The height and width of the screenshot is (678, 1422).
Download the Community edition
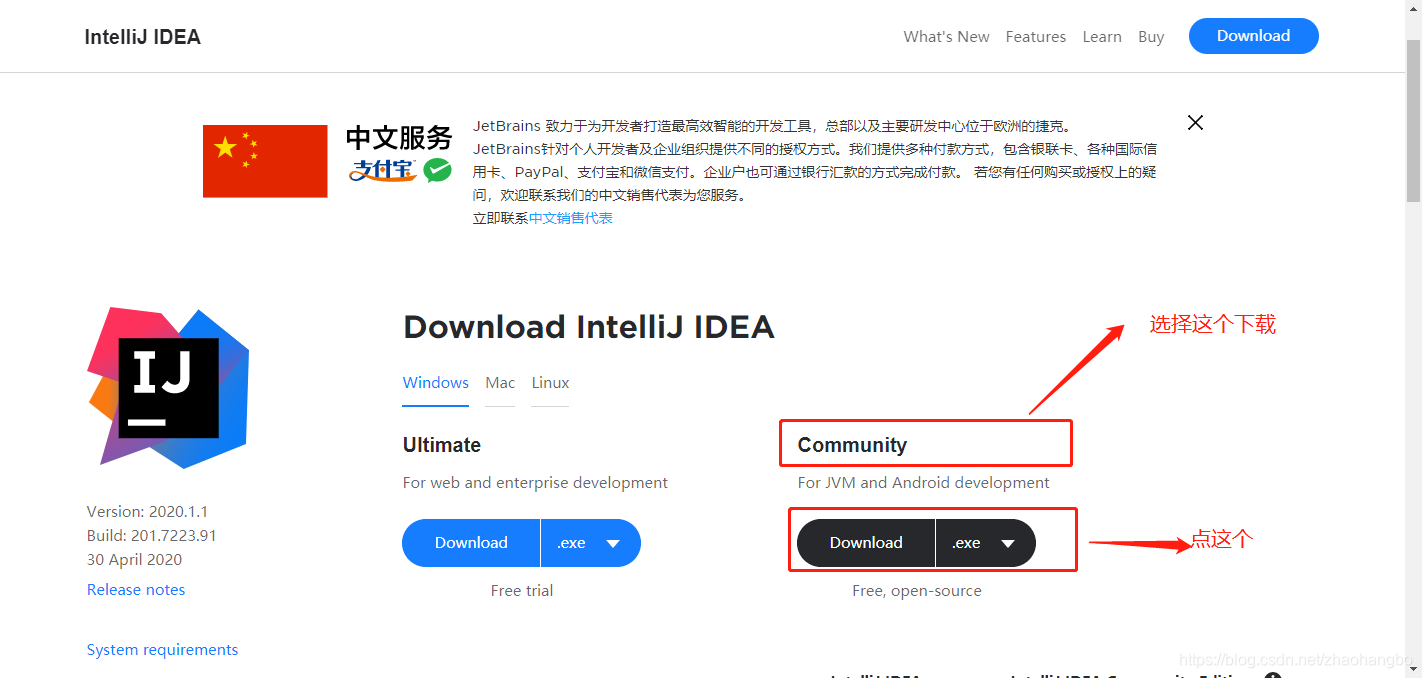[x=864, y=542]
